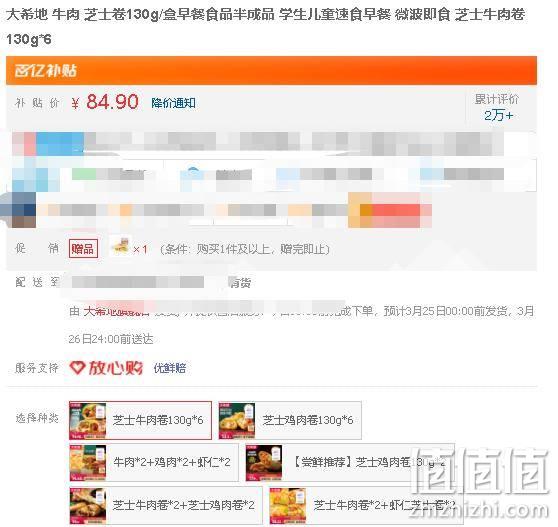Select 芝士牛肉卷*2+芝士鸡肉卷*2 combo
This screenshot has height=527, width=558.
pos(165,505)
